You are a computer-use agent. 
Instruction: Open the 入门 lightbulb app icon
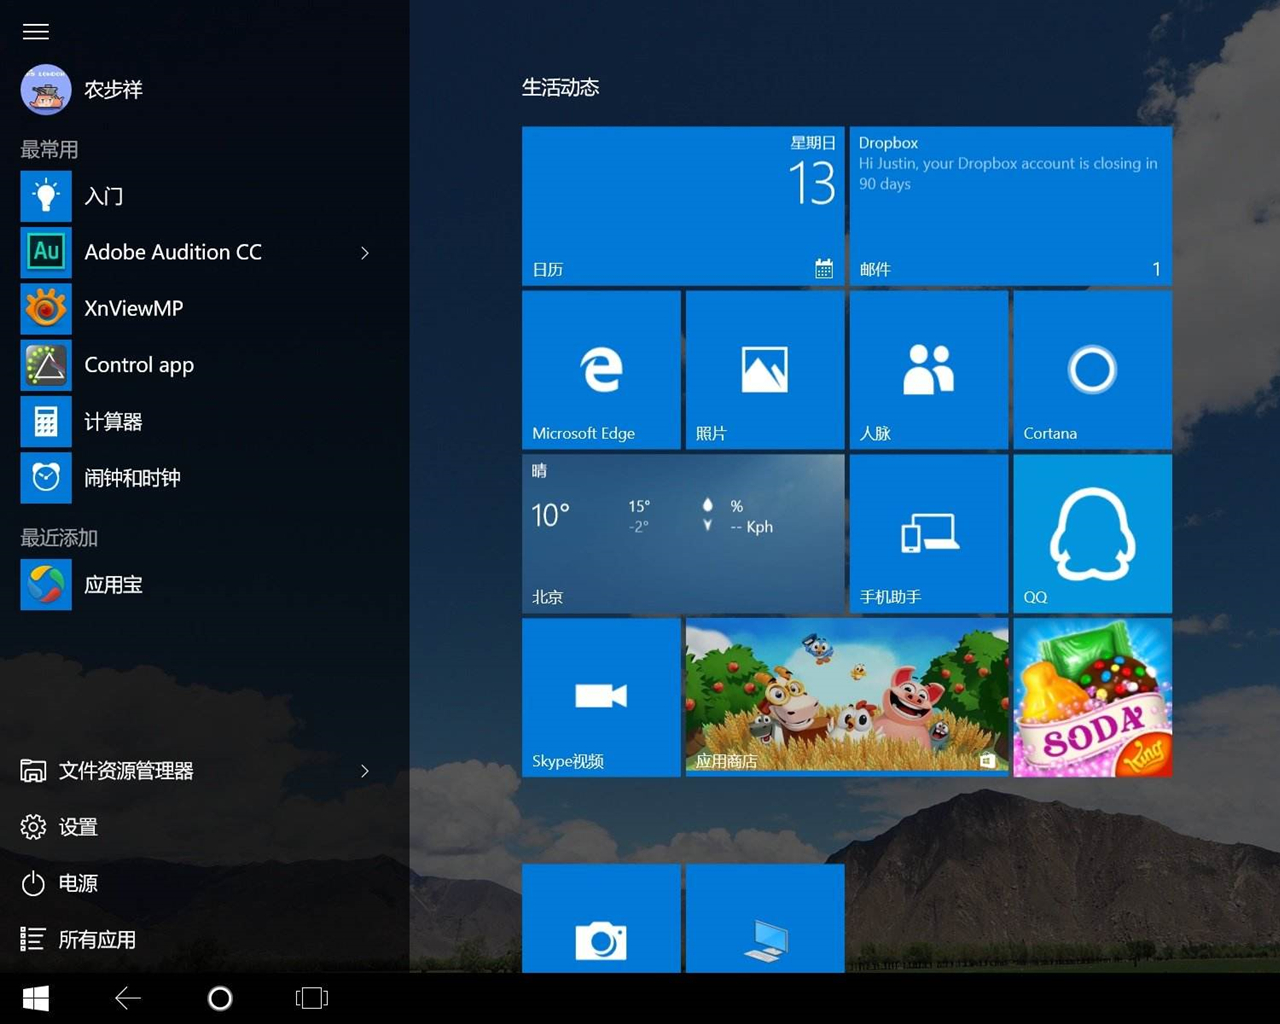coord(46,196)
